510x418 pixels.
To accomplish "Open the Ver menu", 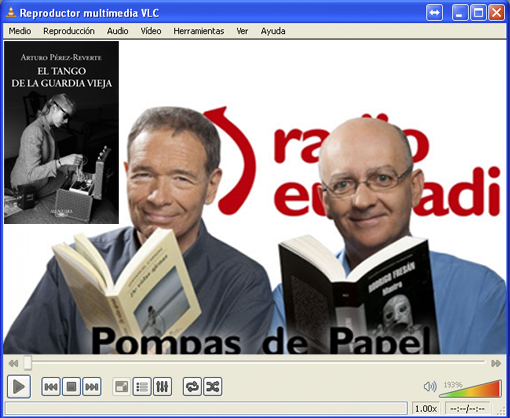I will click(242, 31).
